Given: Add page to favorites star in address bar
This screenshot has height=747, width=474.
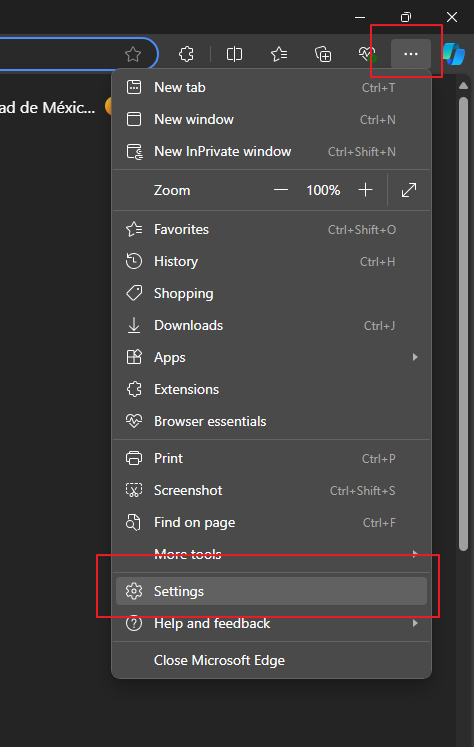Looking at the screenshot, I should 133,54.
